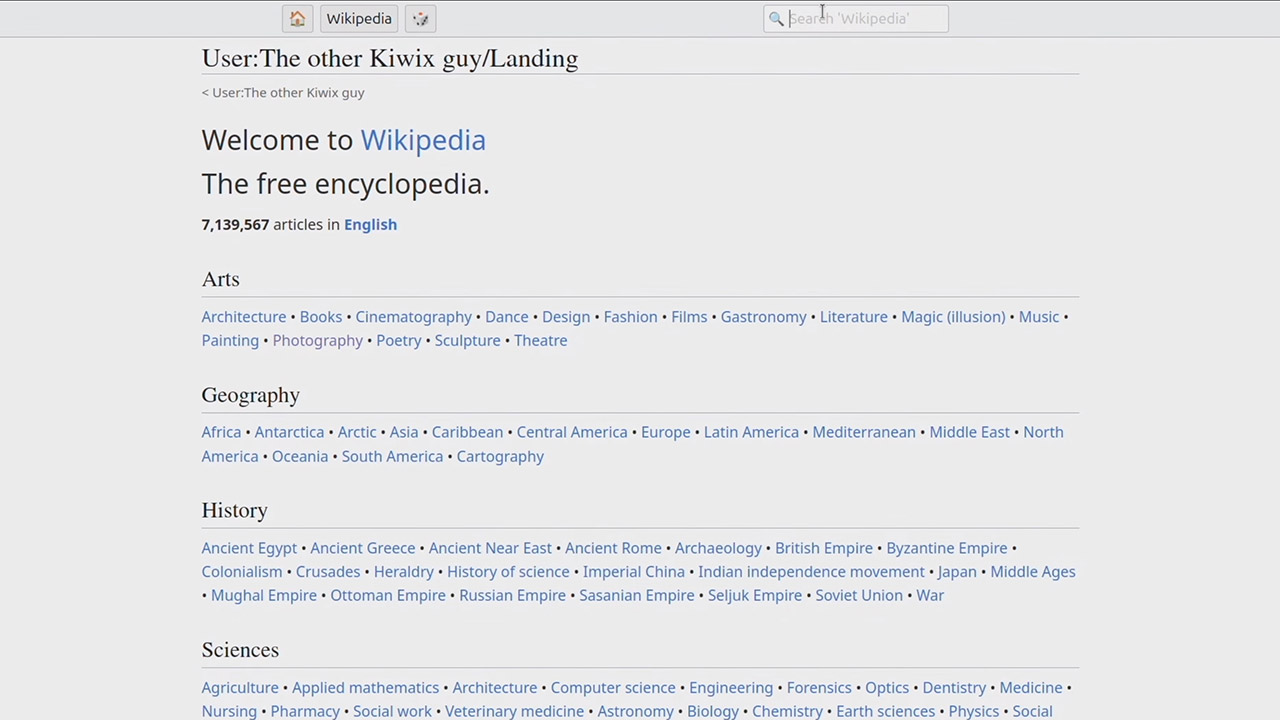The width and height of the screenshot is (1280, 720).
Task: Open the Europe link
Action: pos(666,432)
